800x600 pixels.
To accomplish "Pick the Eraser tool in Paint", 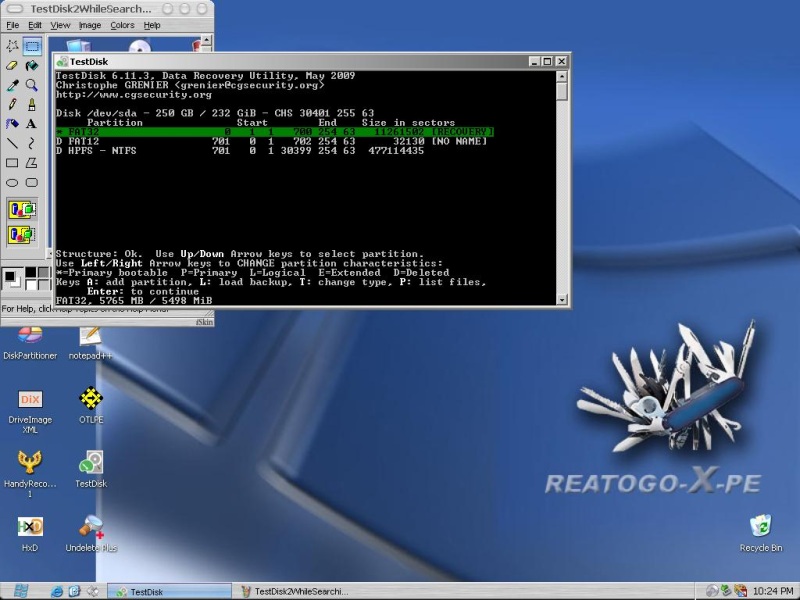I will click(x=12, y=66).
